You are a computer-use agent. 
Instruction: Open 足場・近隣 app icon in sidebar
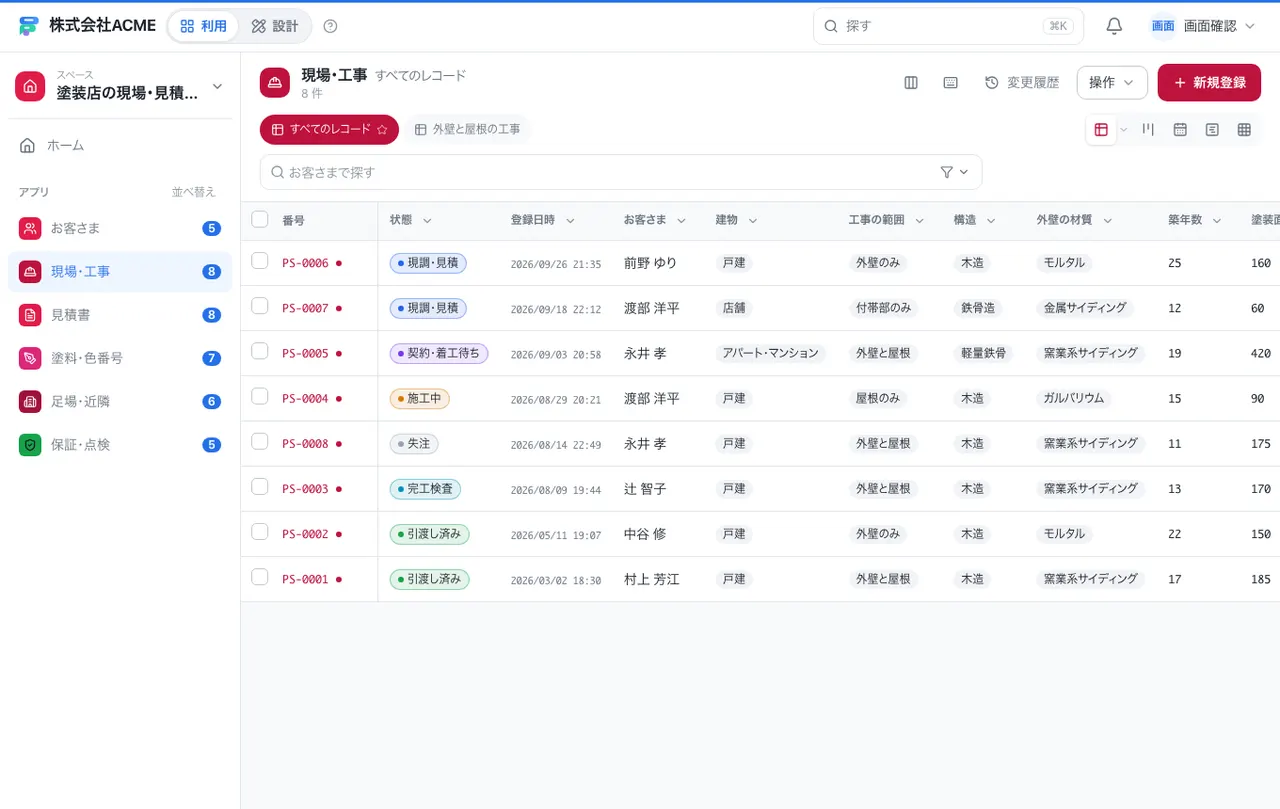(x=30, y=401)
